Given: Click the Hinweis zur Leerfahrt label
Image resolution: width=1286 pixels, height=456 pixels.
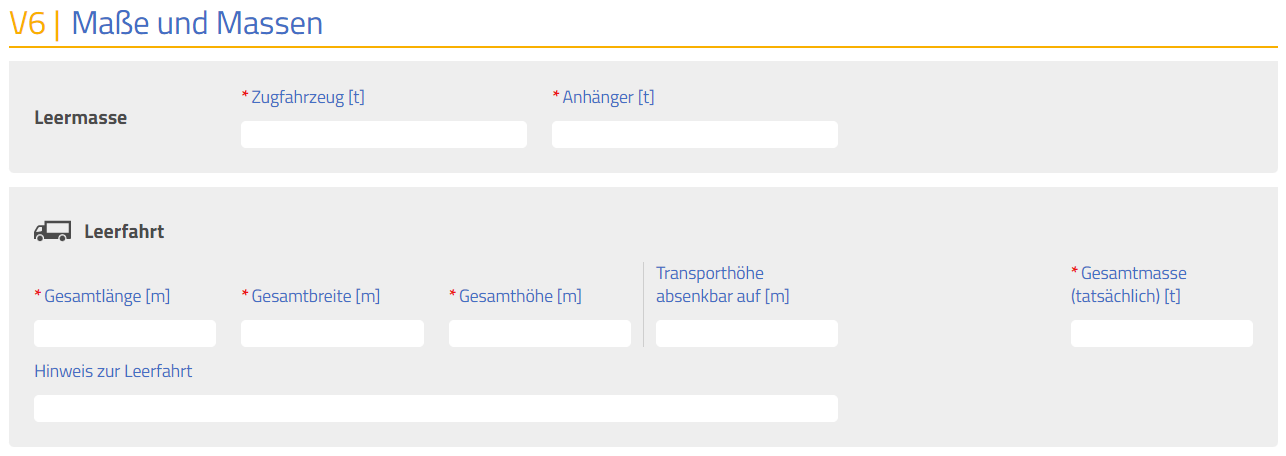Looking at the screenshot, I should coord(113,371).
